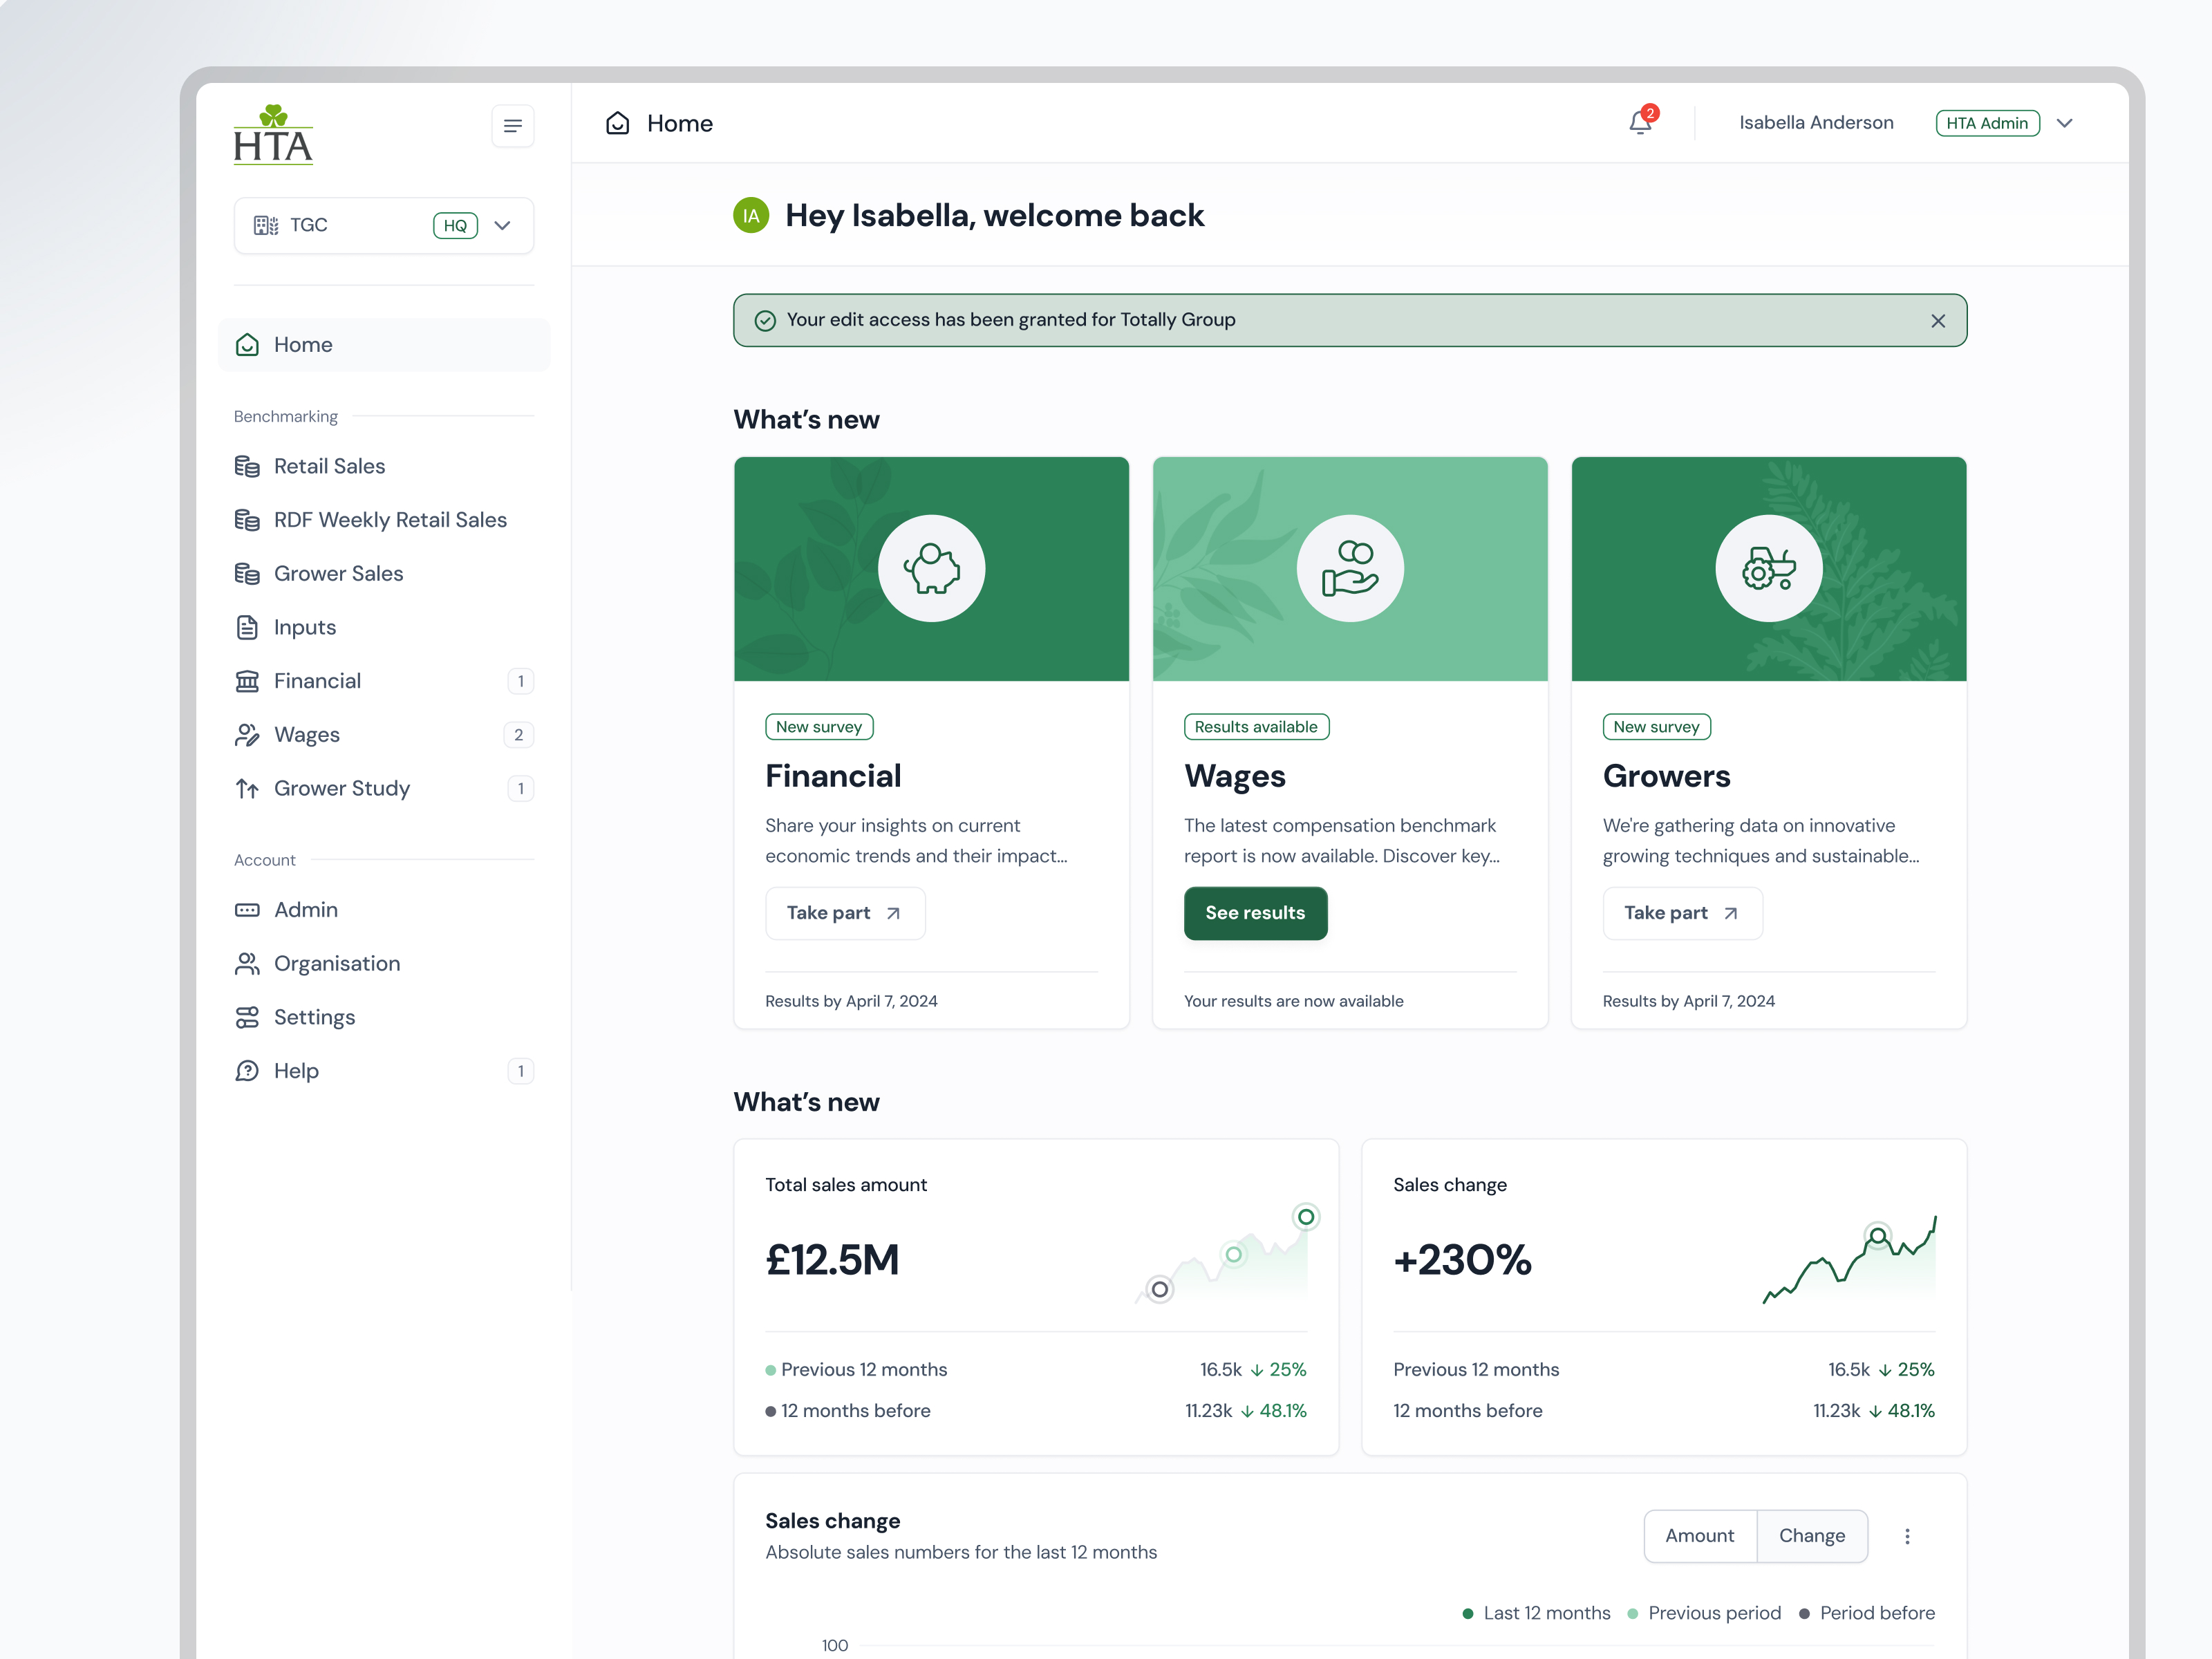Go to Grower Study in the sidebar
This screenshot has width=2212, height=1659.
tap(341, 788)
